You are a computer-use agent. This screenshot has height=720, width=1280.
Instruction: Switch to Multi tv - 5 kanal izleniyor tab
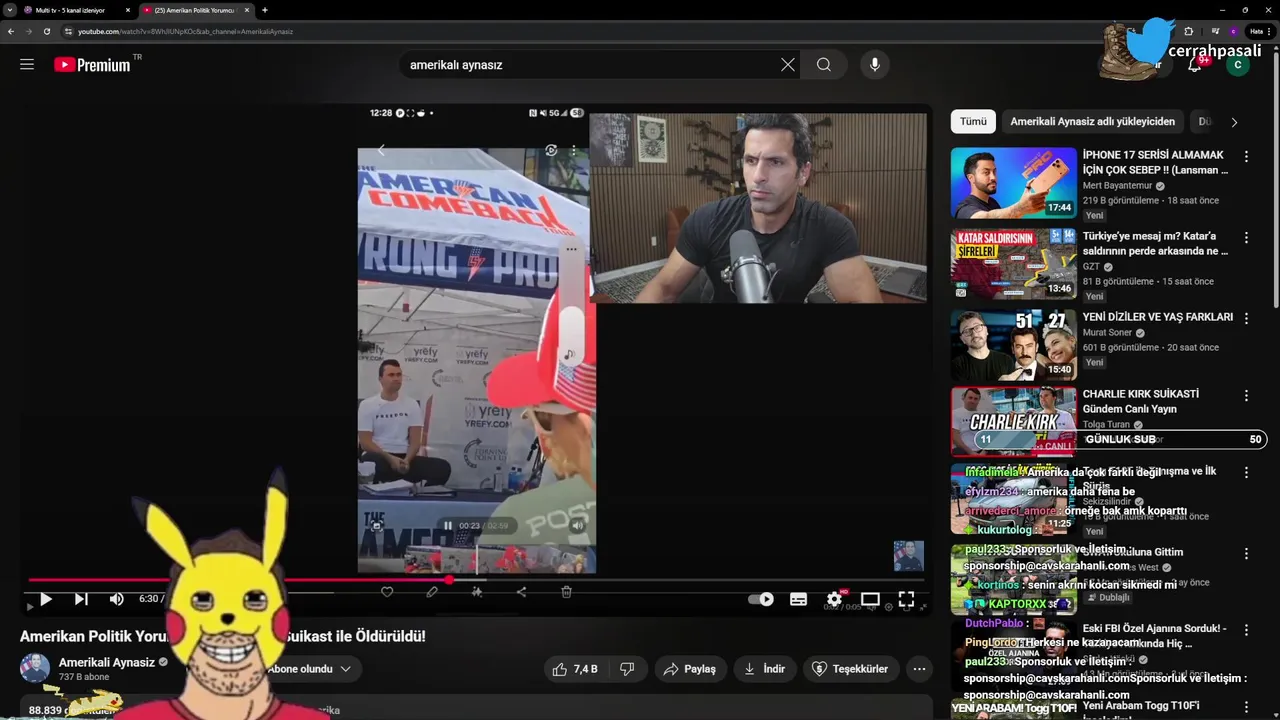(x=70, y=10)
